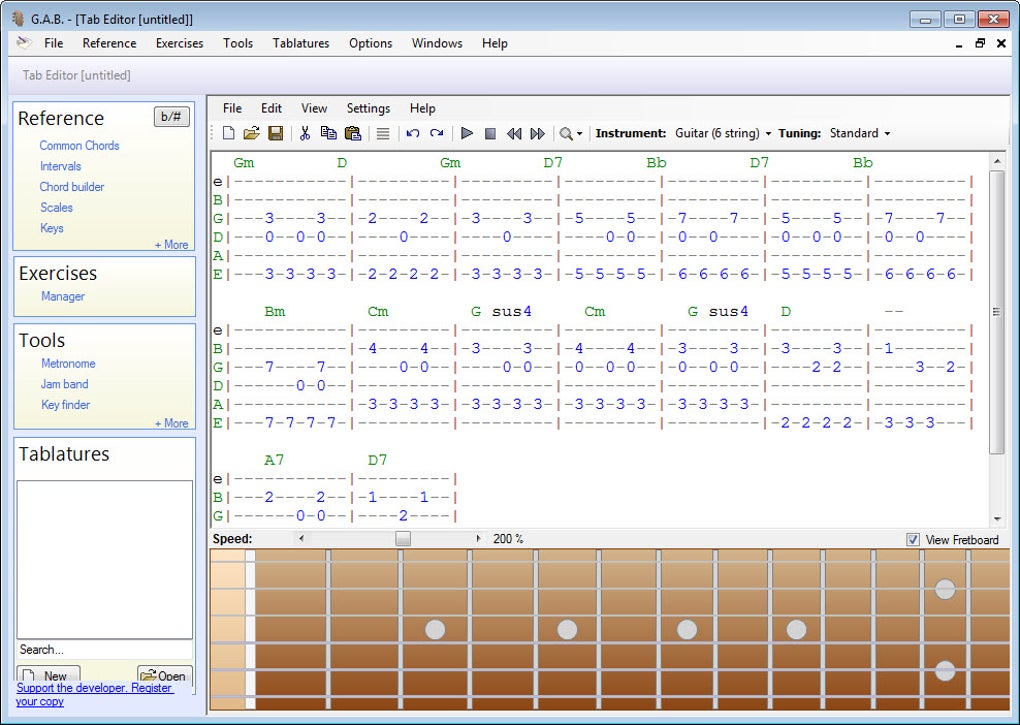Open a file with the folder icon

tap(251, 133)
